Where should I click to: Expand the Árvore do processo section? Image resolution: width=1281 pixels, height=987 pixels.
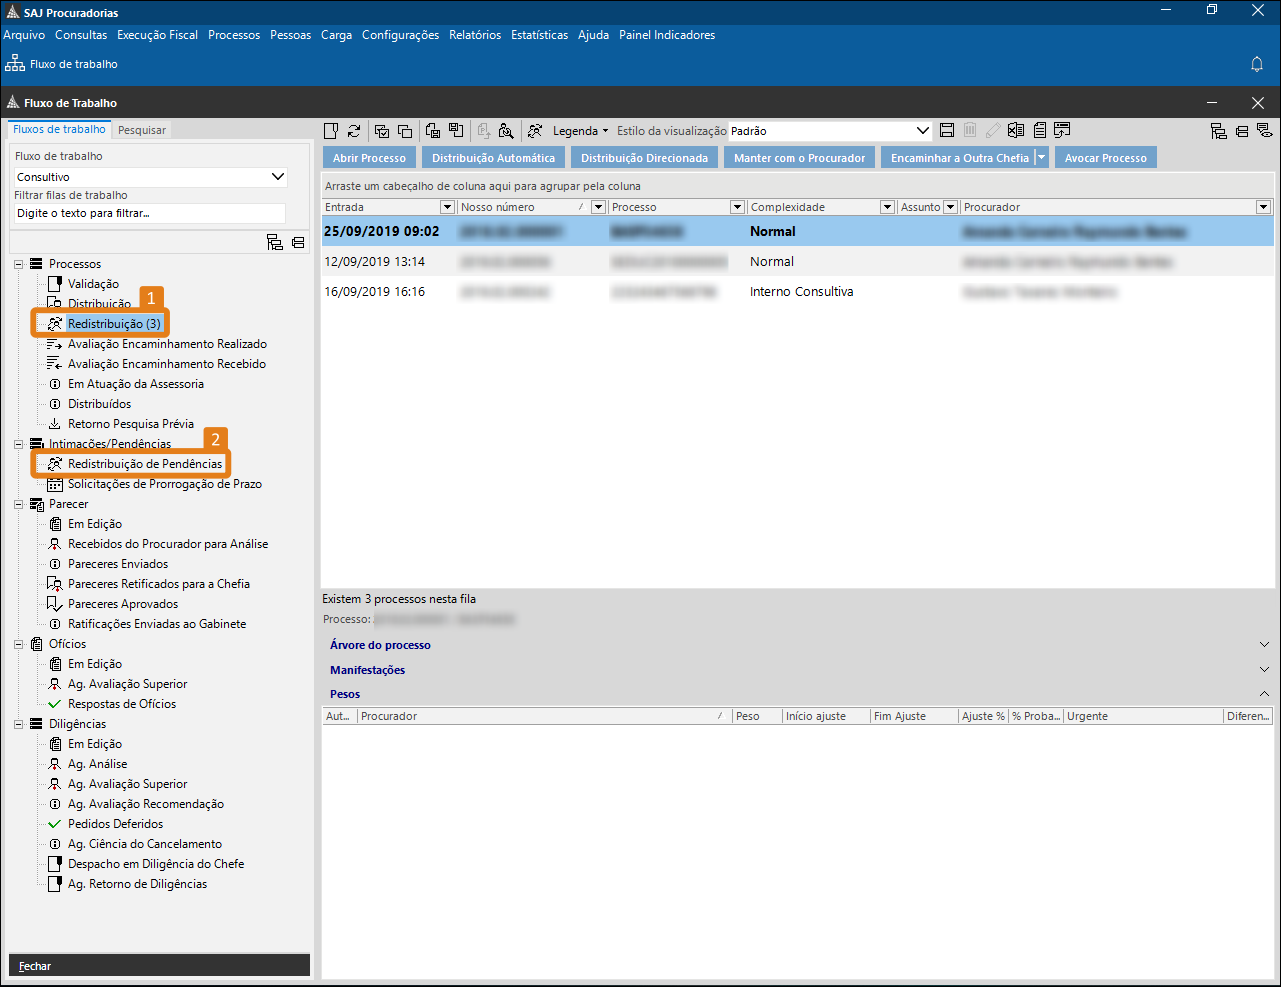click(x=1264, y=645)
